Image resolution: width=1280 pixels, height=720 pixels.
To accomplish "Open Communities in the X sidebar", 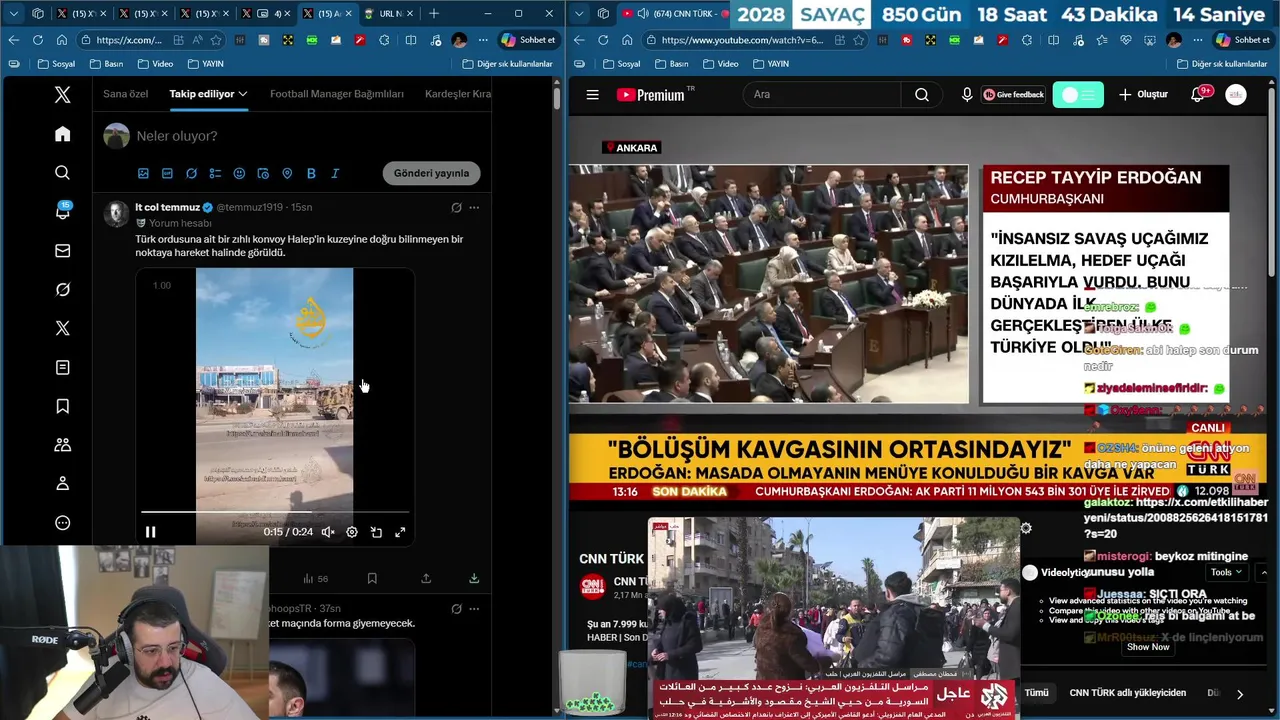I will (62, 445).
